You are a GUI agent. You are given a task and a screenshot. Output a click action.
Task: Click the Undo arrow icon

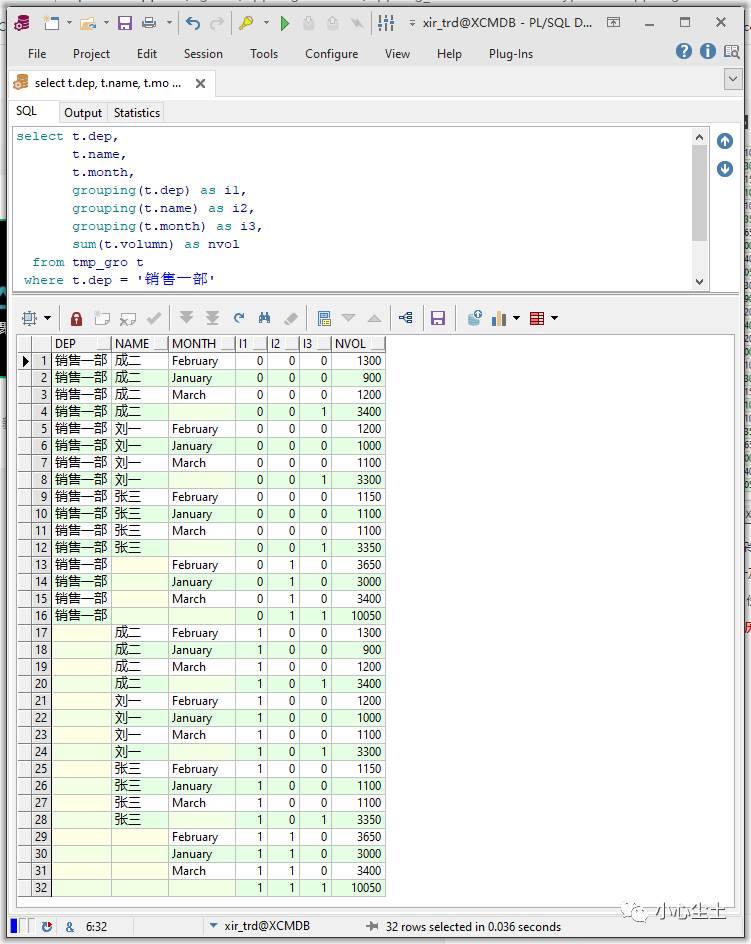193,23
